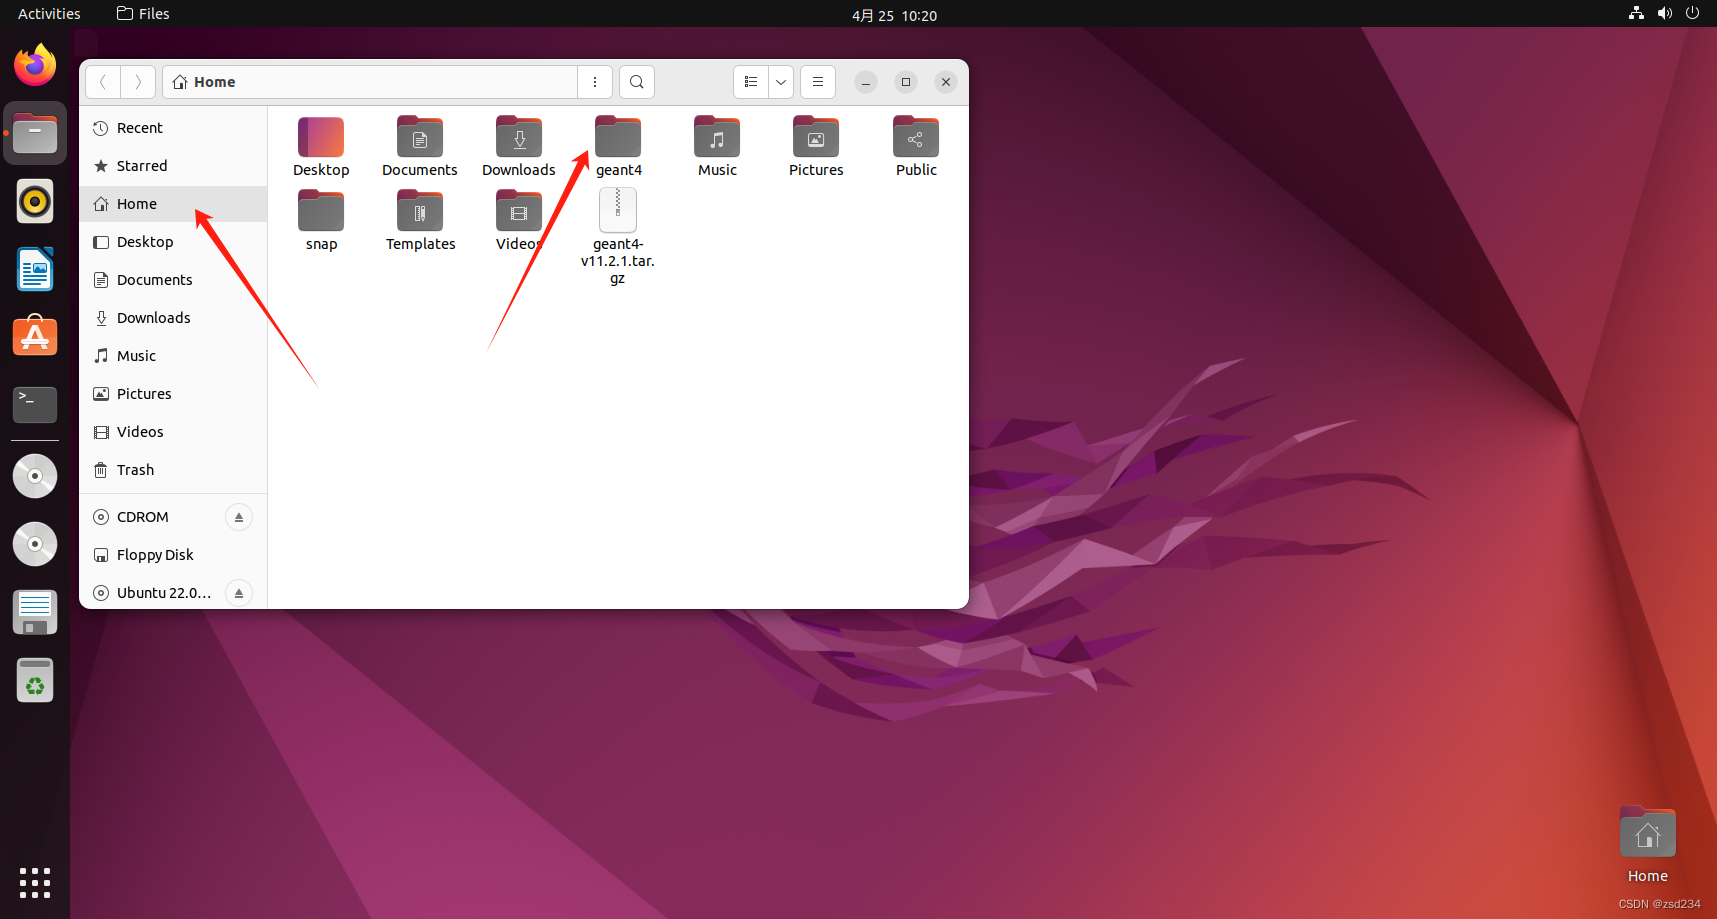Switch to list view in Files
The width and height of the screenshot is (1717, 919).
(751, 81)
